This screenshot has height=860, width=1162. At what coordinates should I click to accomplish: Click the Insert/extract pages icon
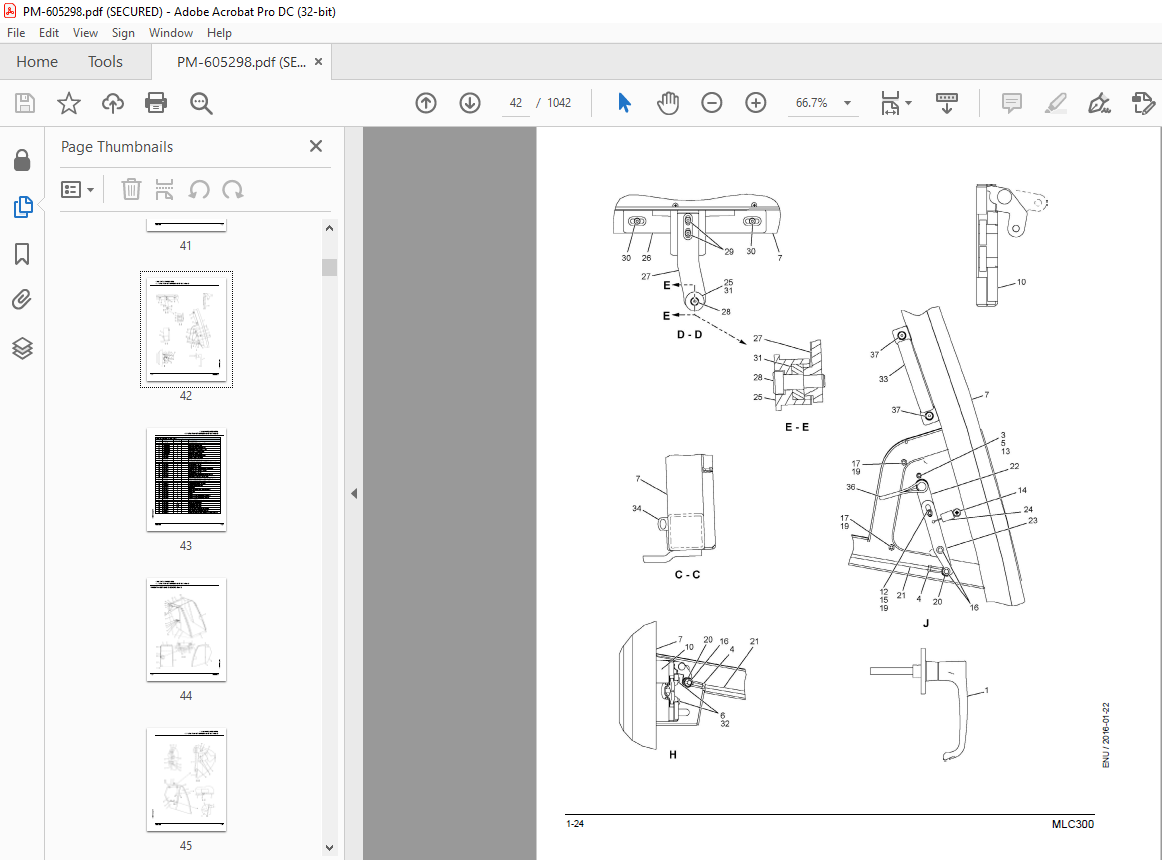pyautogui.click(x=165, y=190)
